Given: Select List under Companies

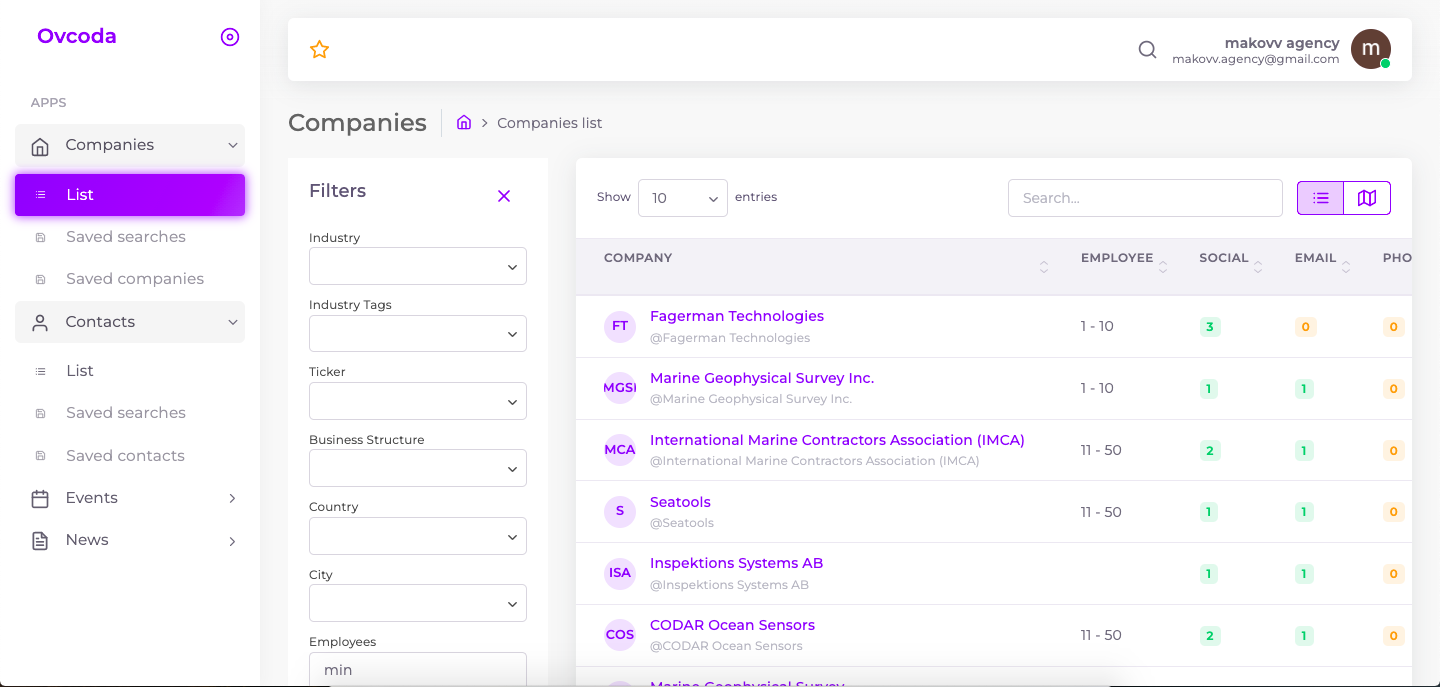Looking at the screenshot, I should [130, 195].
